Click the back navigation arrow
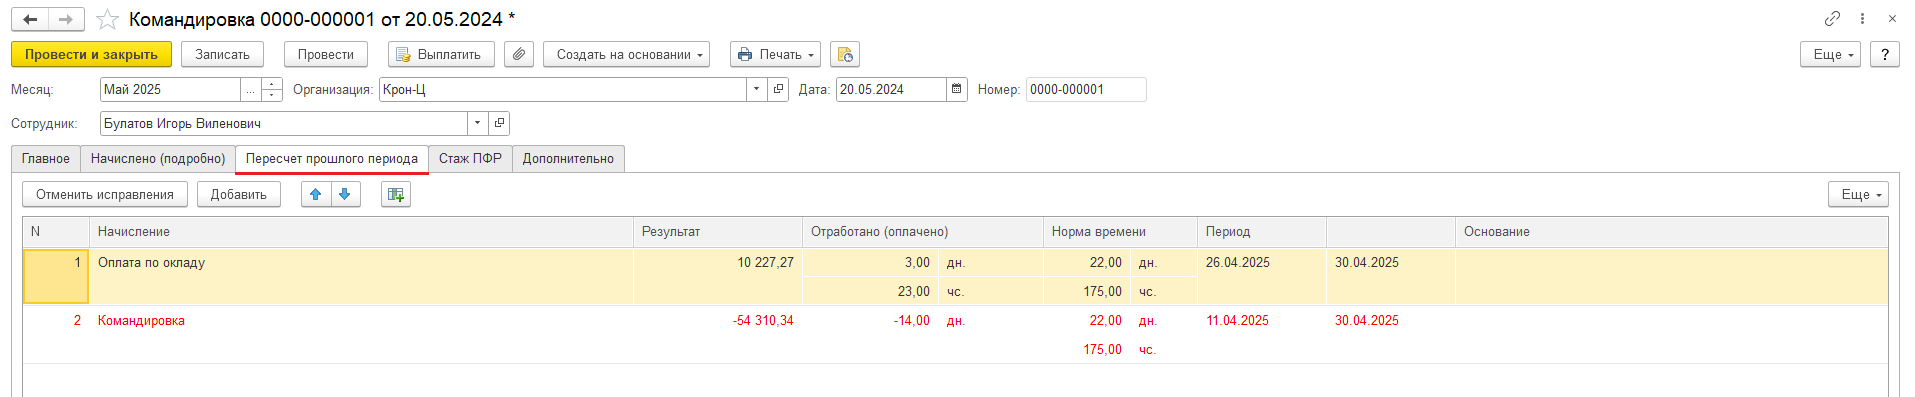Image resolution: width=1915 pixels, height=397 pixels. tap(30, 19)
